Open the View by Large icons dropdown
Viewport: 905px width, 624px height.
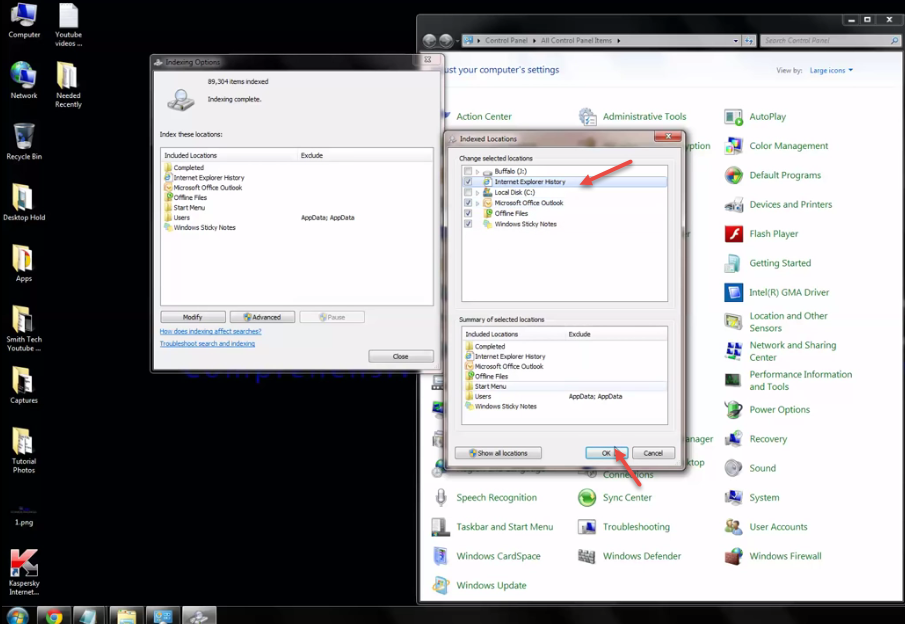[831, 70]
